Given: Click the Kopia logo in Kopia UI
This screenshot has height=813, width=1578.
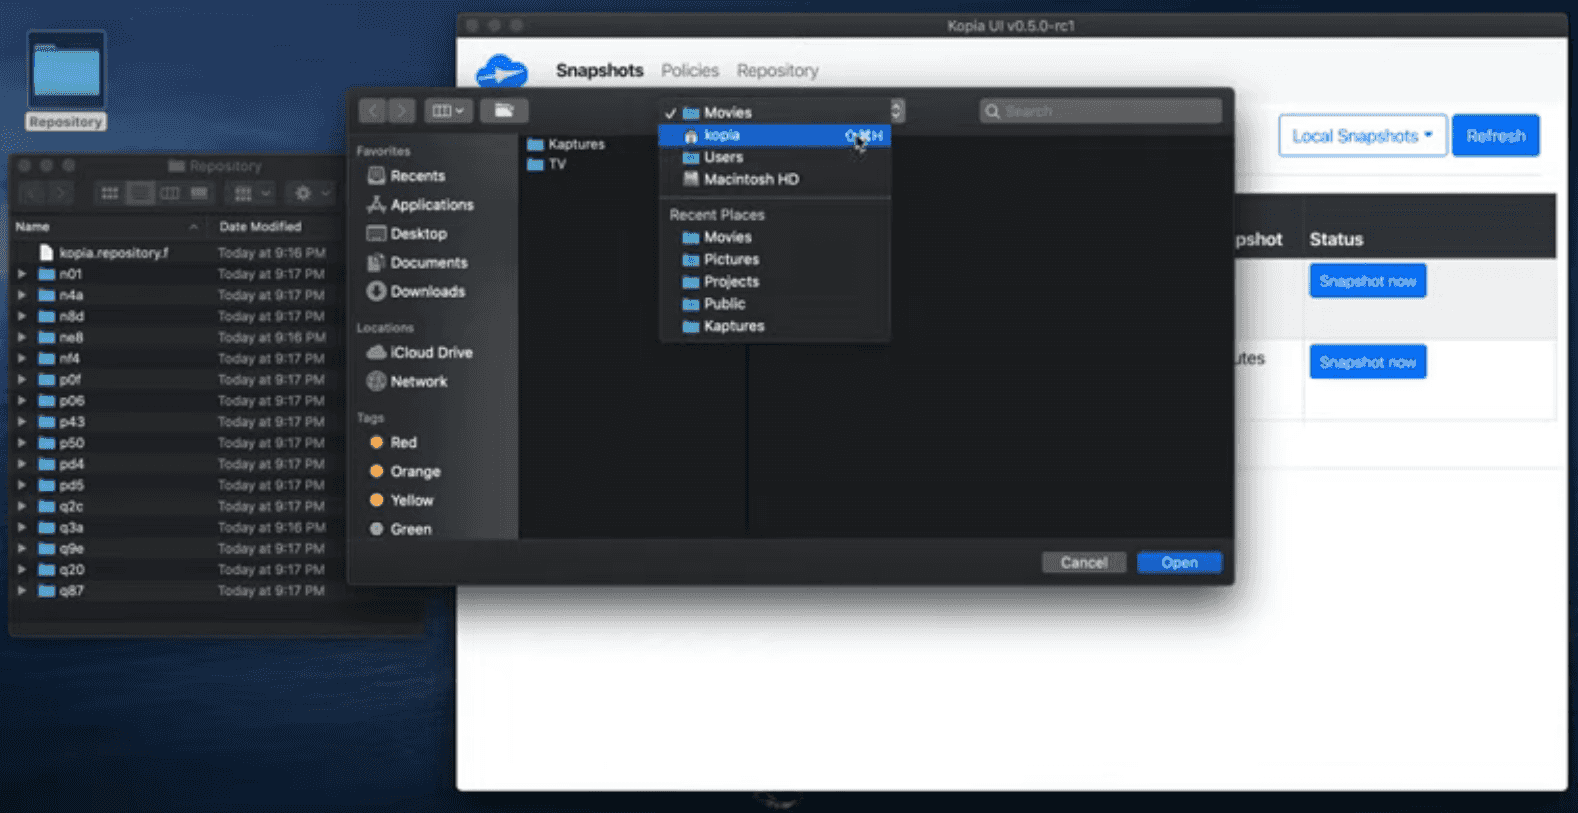Looking at the screenshot, I should coord(501,72).
